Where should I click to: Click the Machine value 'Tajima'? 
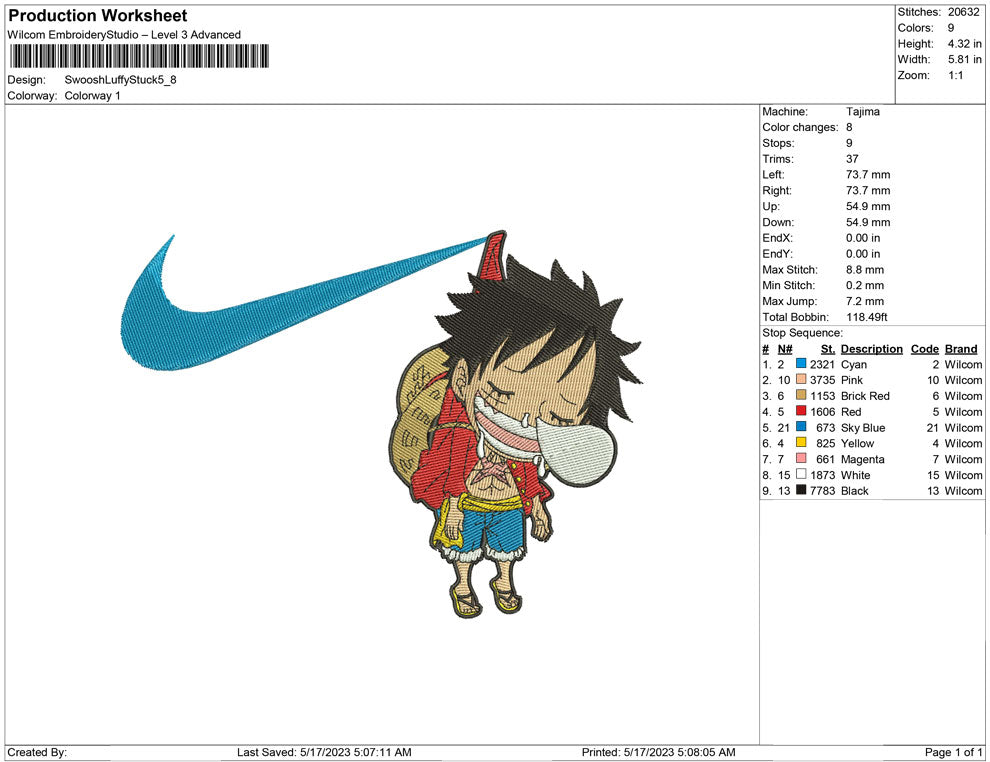(862, 111)
